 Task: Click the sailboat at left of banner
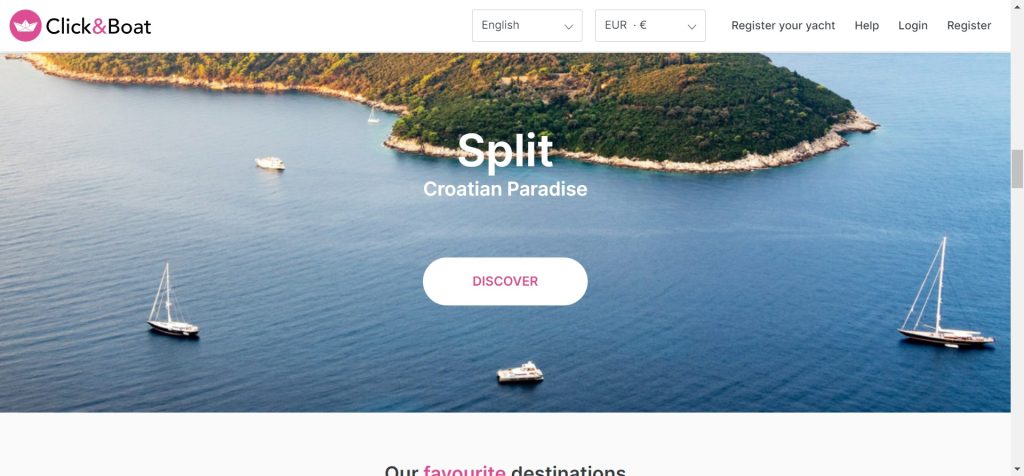172,301
